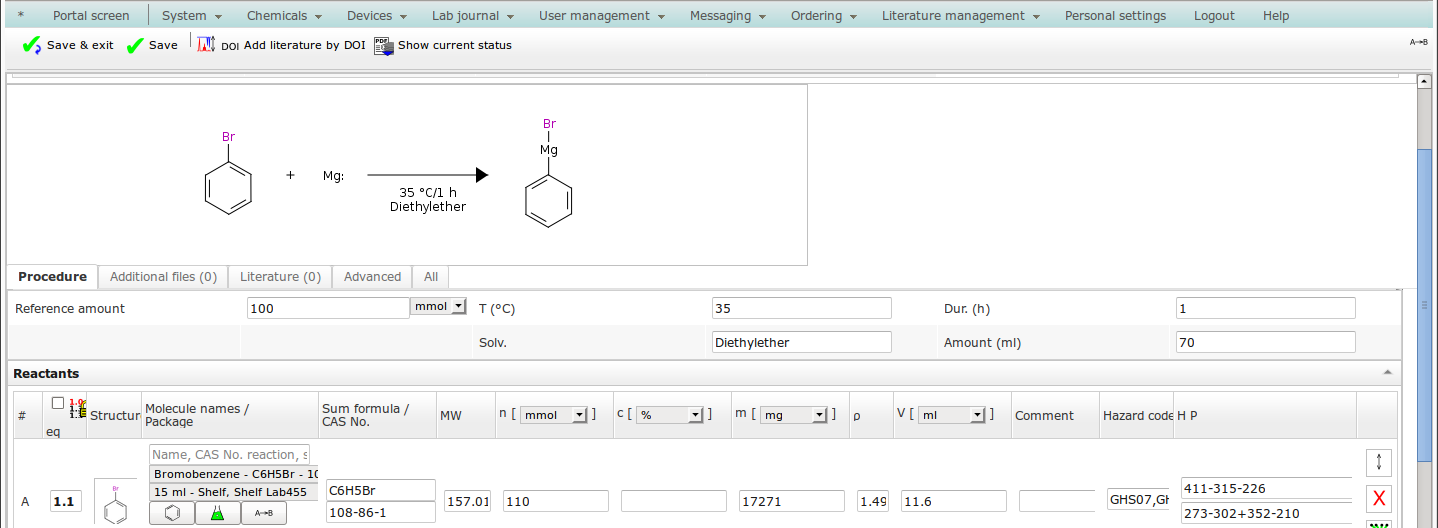Open the c unit percent dropdown
This screenshot has width=1438, height=528.
point(670,414)
